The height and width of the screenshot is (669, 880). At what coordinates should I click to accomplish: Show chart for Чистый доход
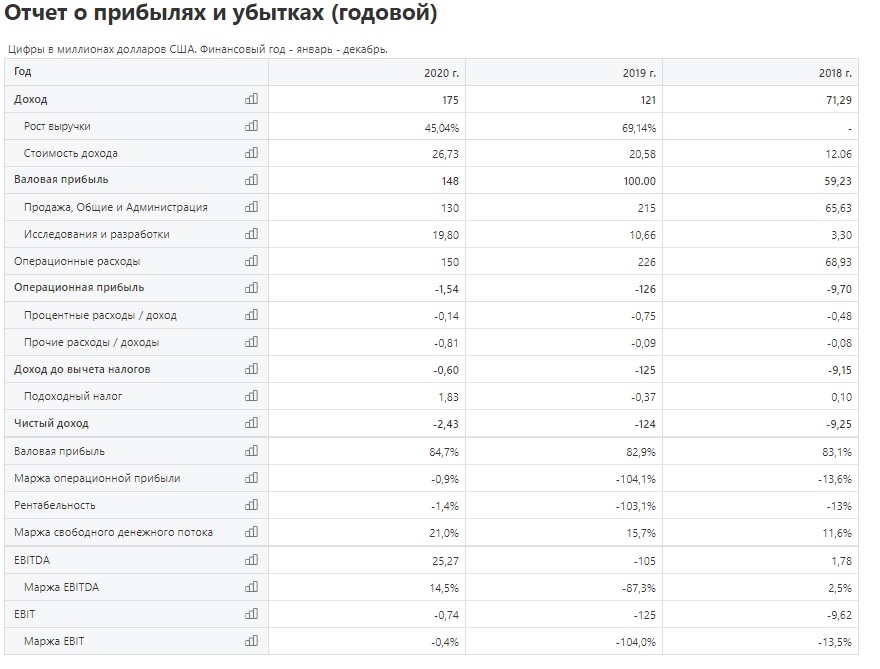coord(251,423)
